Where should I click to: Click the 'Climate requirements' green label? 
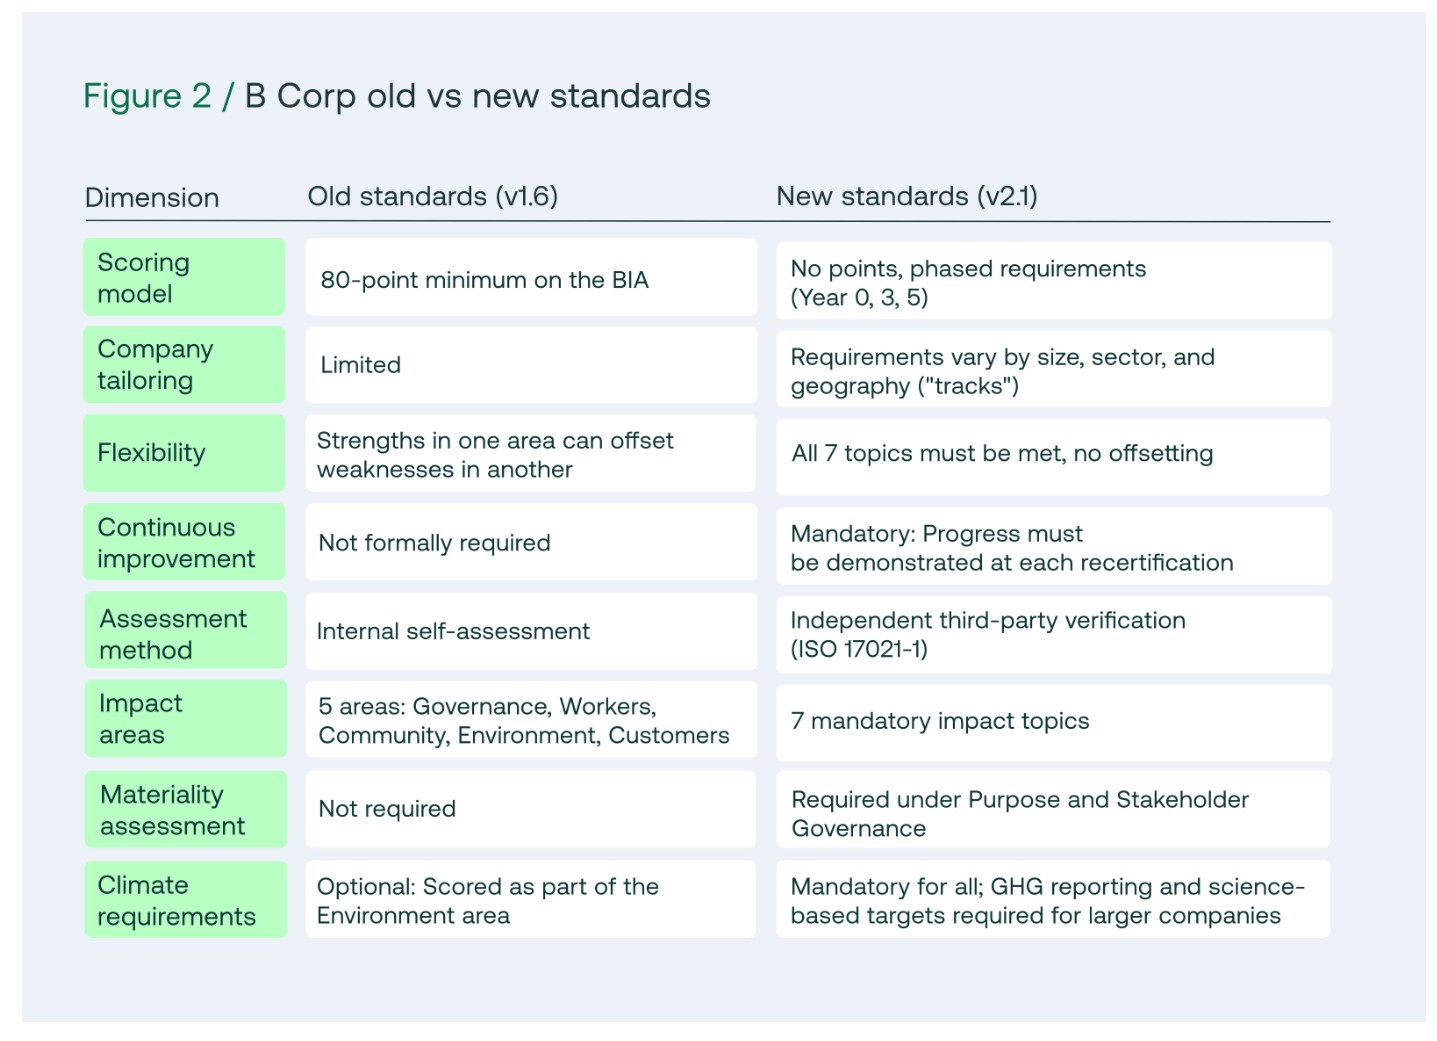point(185,900)
